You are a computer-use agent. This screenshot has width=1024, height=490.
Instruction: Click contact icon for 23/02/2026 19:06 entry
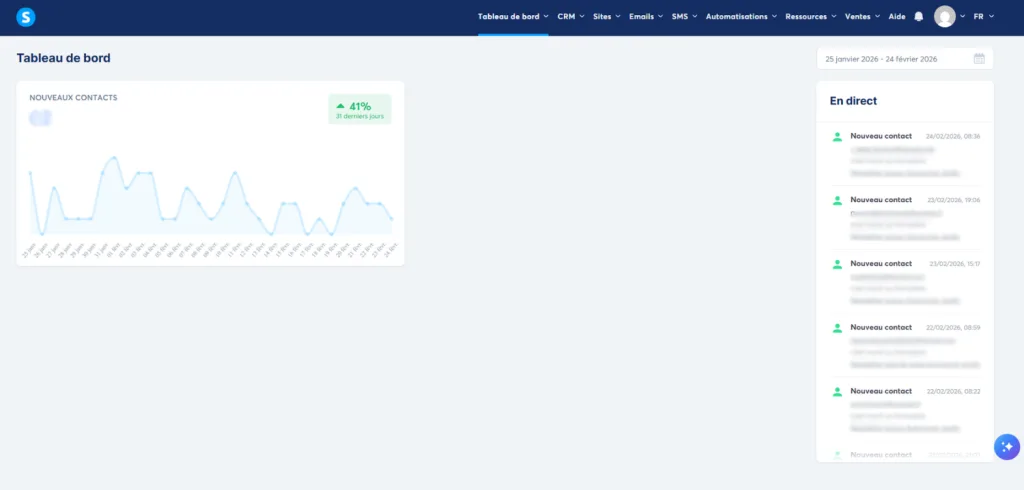click(x=837, y=201)
